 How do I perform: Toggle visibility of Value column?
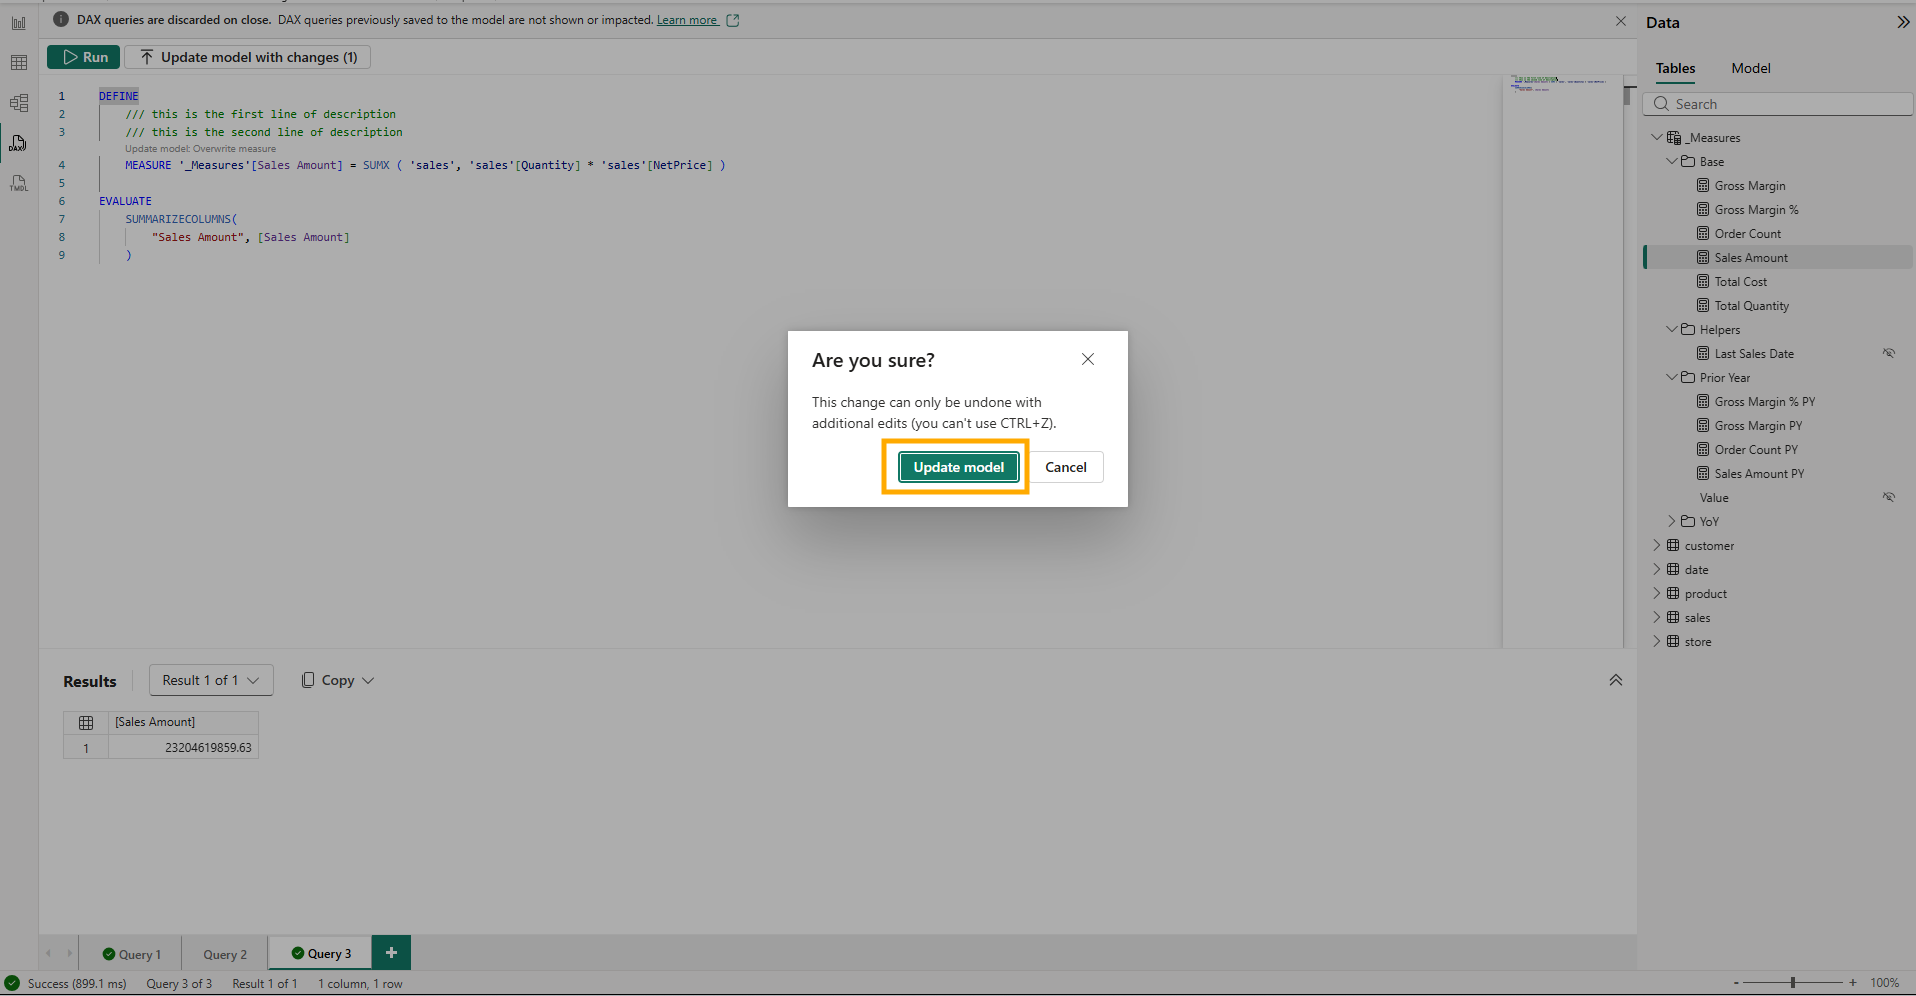point(1889,497)
